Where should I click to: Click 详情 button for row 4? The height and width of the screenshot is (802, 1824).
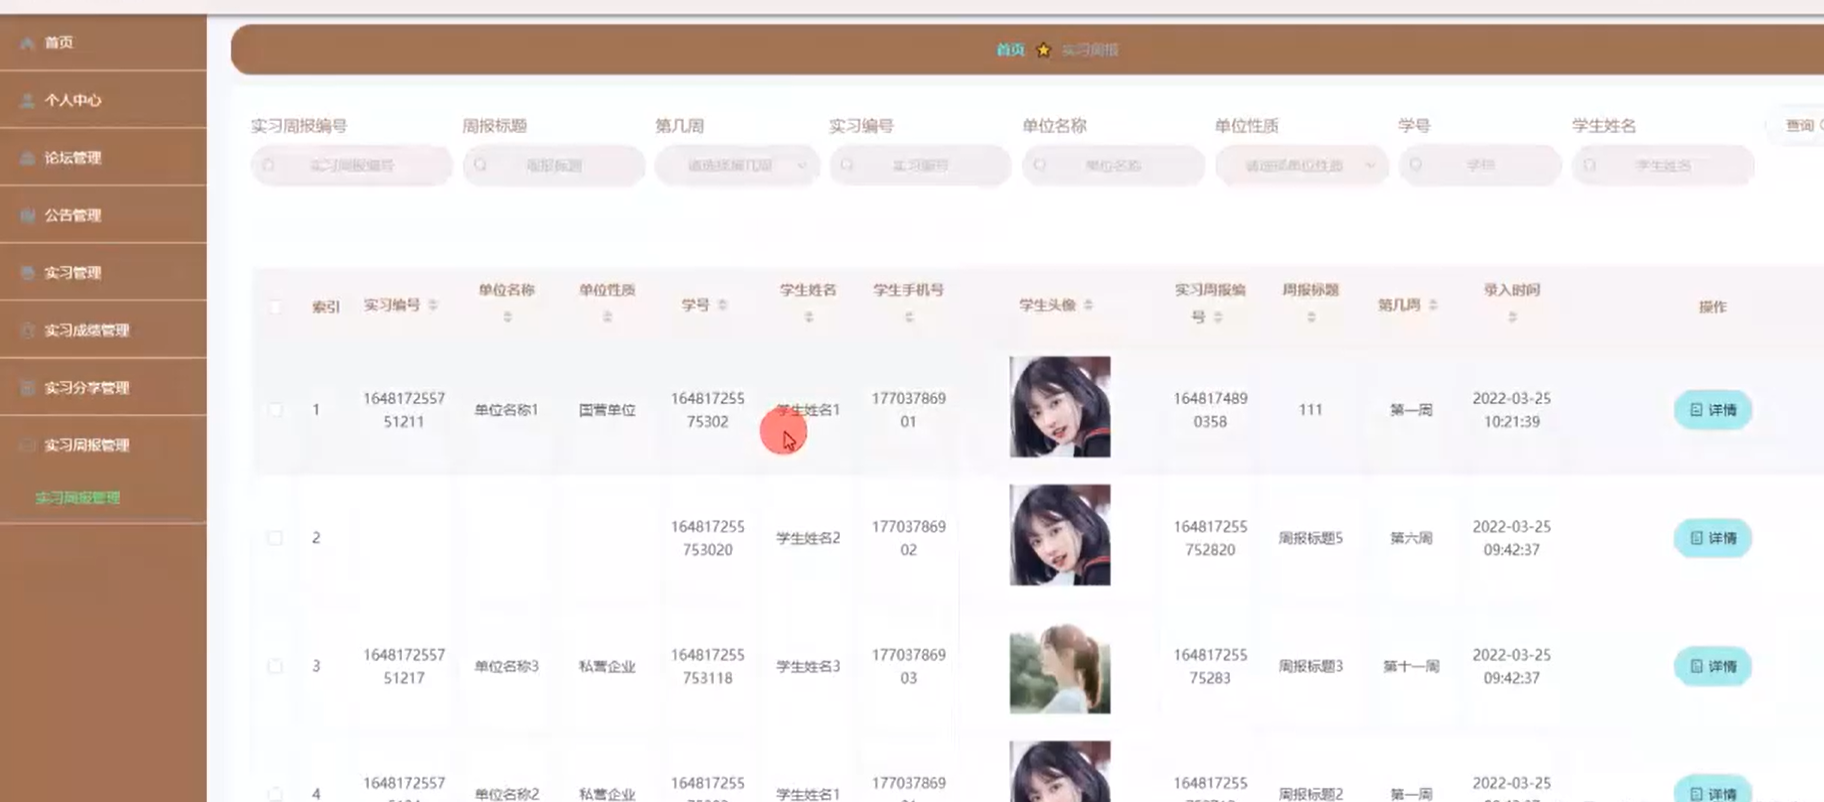pyautogui.click(x=1713, y=791)
